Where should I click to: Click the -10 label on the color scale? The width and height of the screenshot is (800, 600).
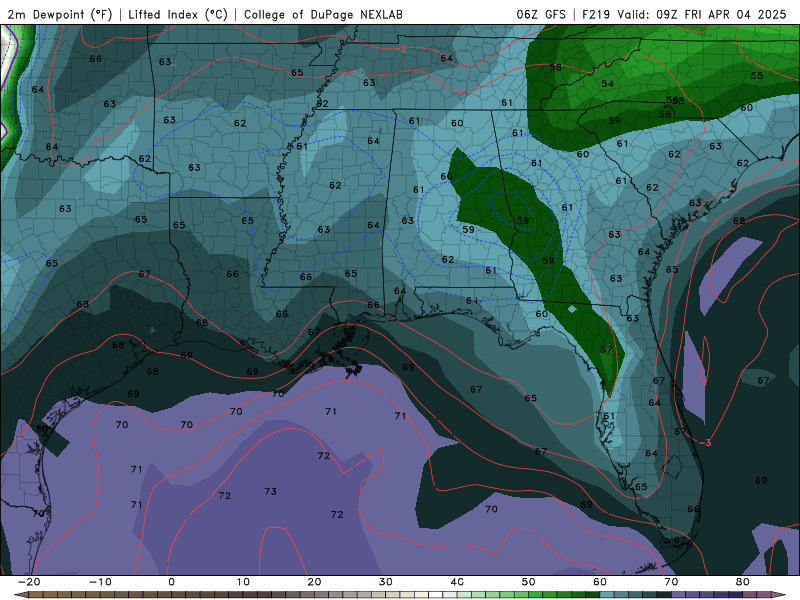(x=100, y=582)
